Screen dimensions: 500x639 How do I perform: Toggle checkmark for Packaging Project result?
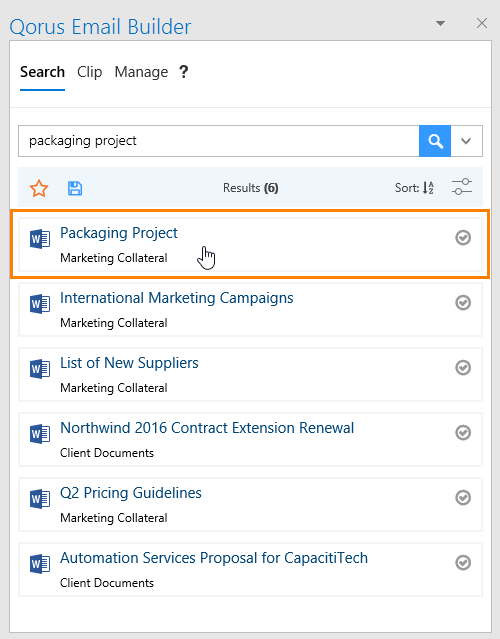463,238
